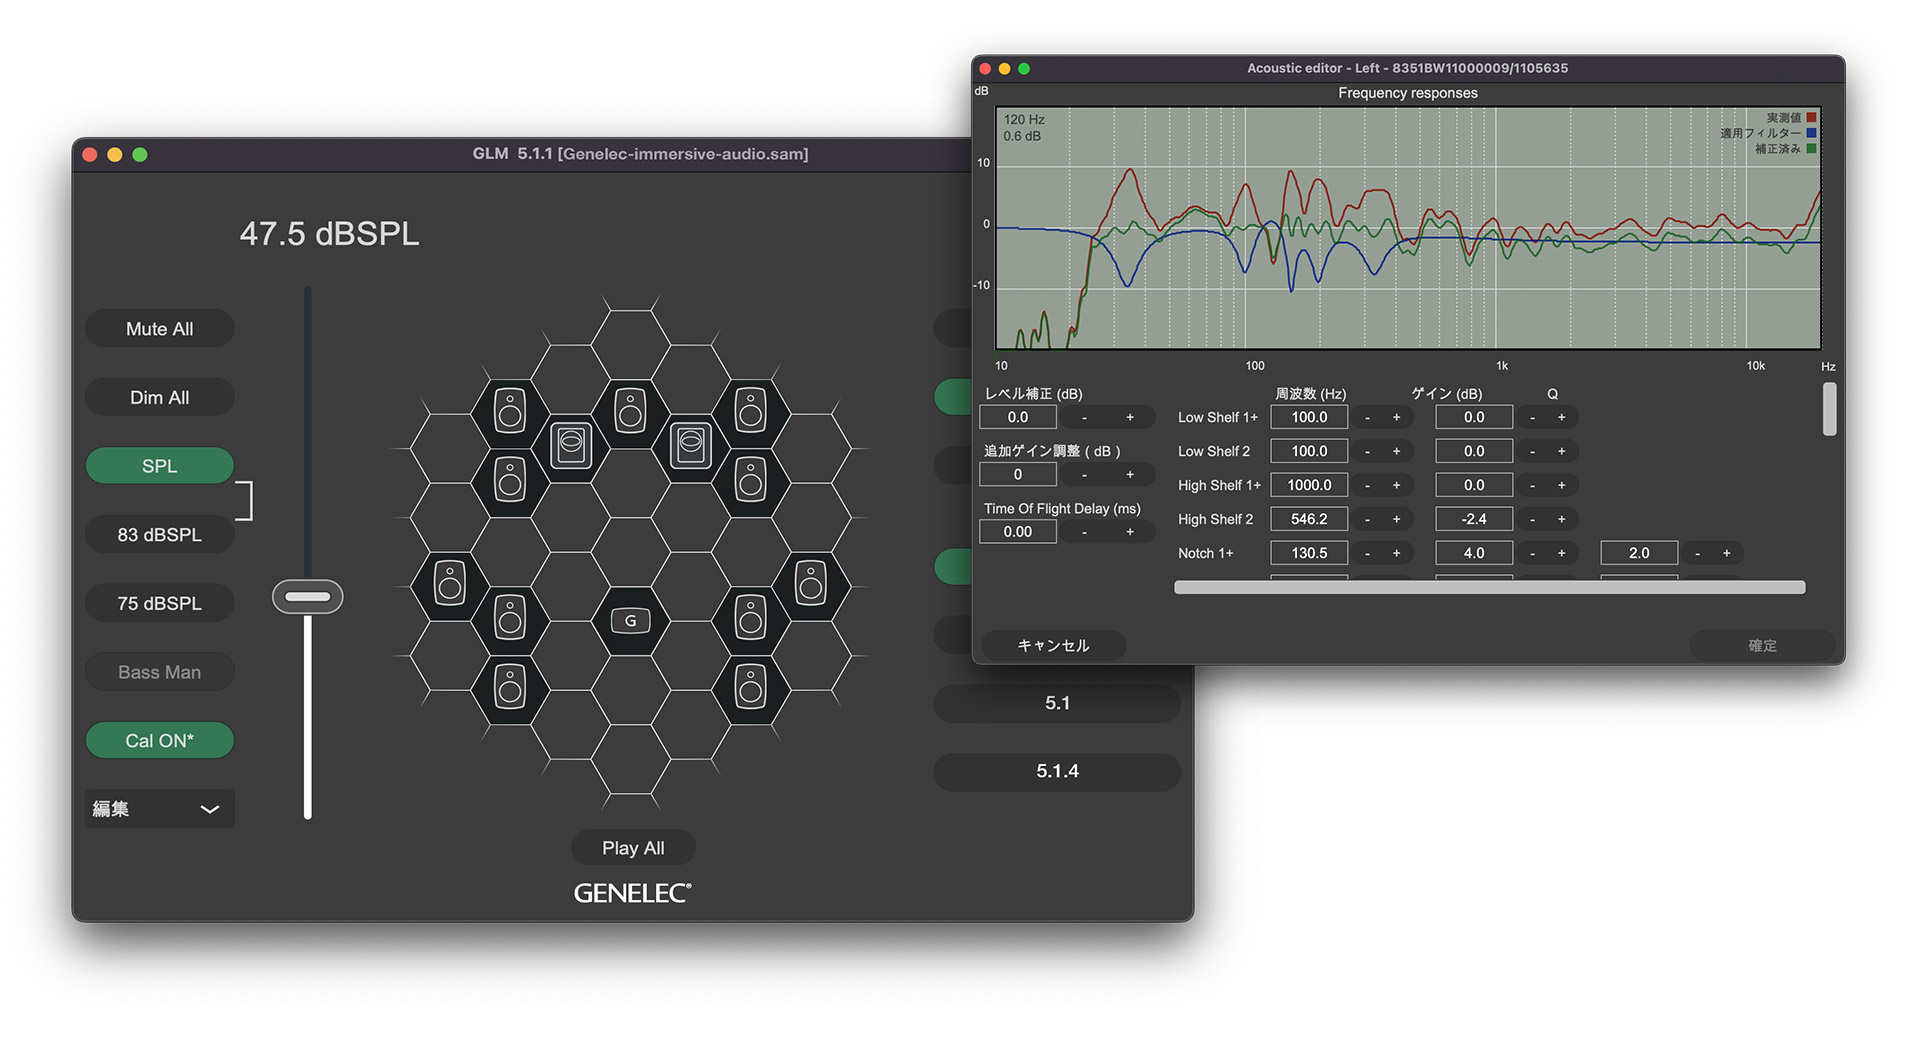The height and width of the screenshot is (1039, 1920).
Task: Increase Notch 1+ Q value
Action: point(1726,553)
